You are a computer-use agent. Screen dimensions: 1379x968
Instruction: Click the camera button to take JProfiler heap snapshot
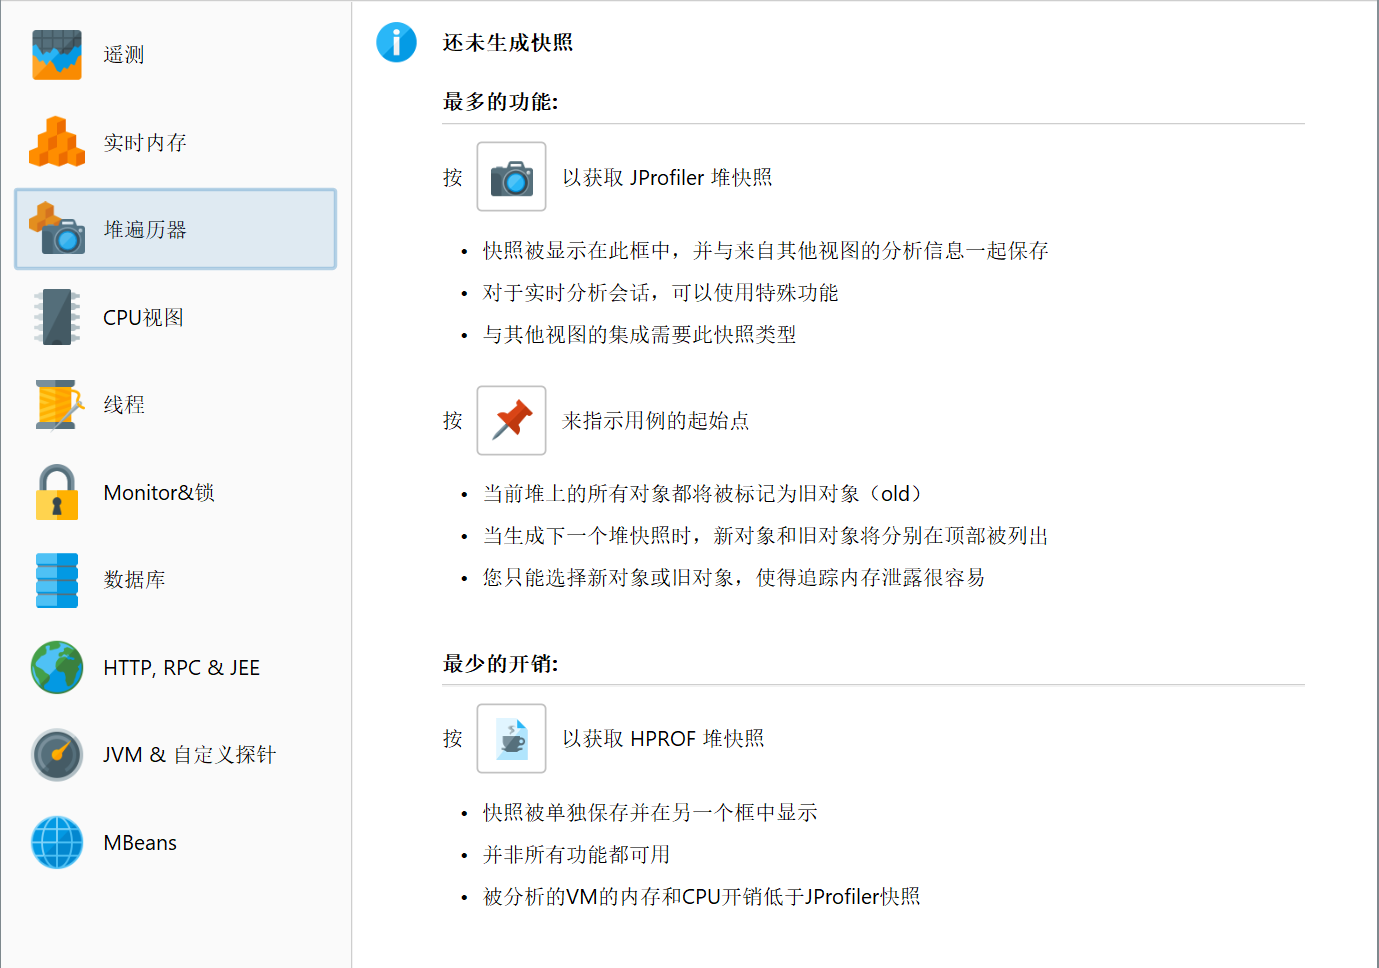click(x=511, y=177)
